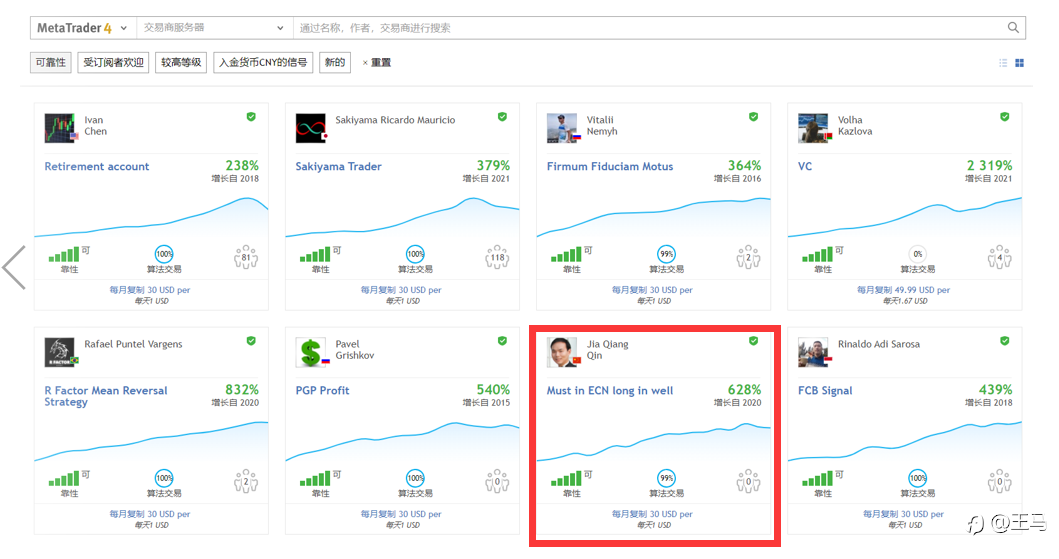This screenshot has height=559, width=1059.
Task: Click growth chart on PGP Profit card
Action: coord(403,442)
